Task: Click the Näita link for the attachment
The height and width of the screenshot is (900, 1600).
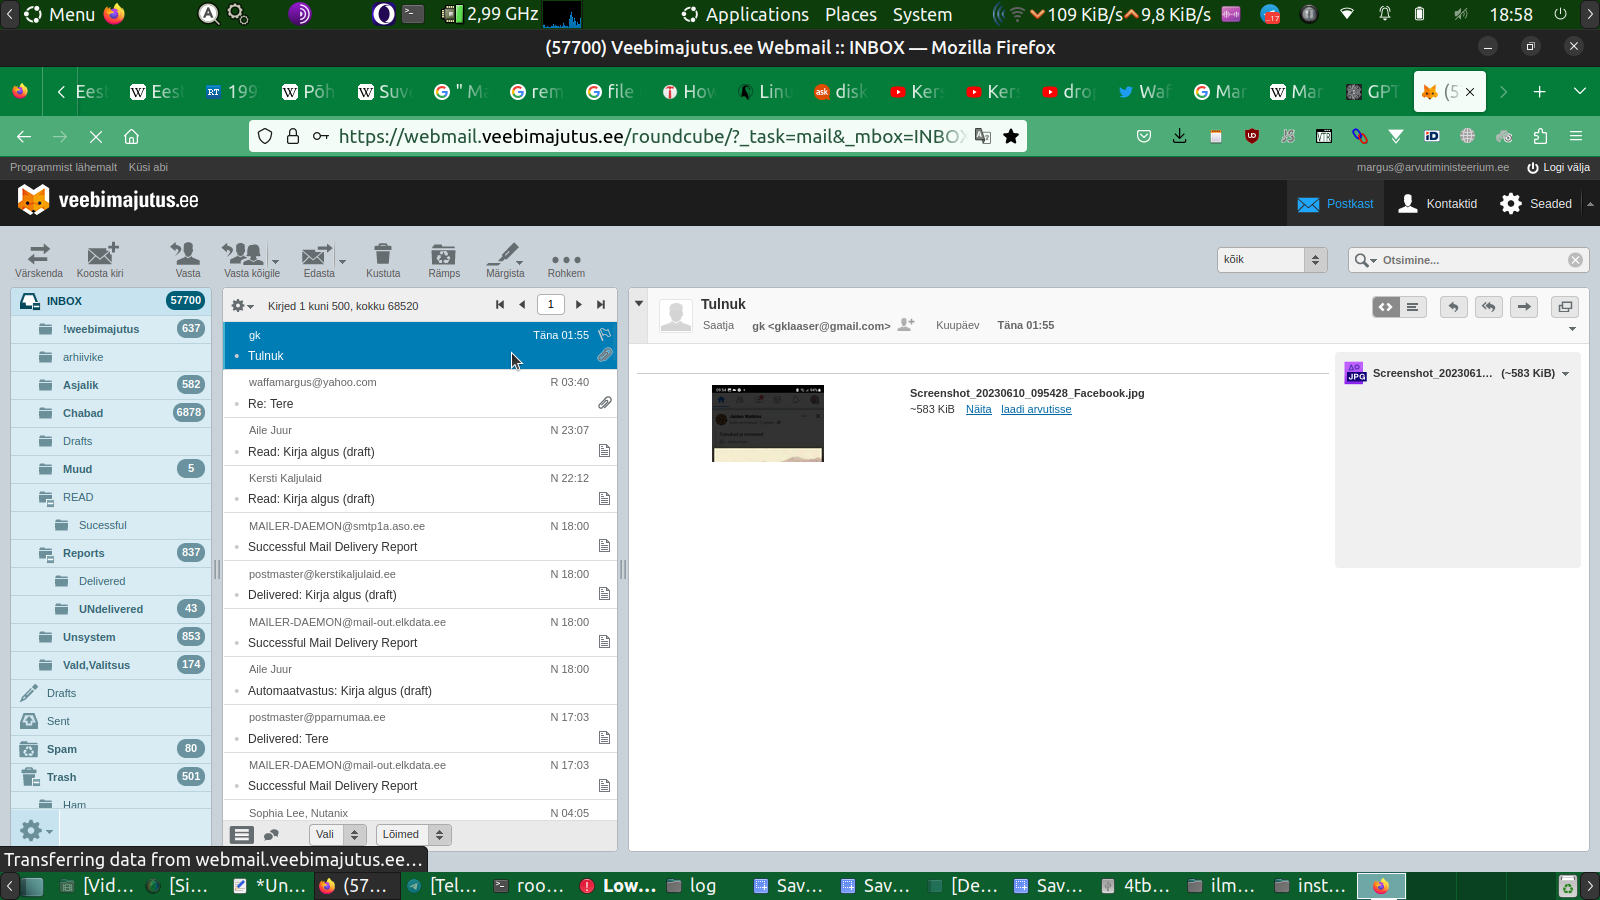Action: [979, 409]
